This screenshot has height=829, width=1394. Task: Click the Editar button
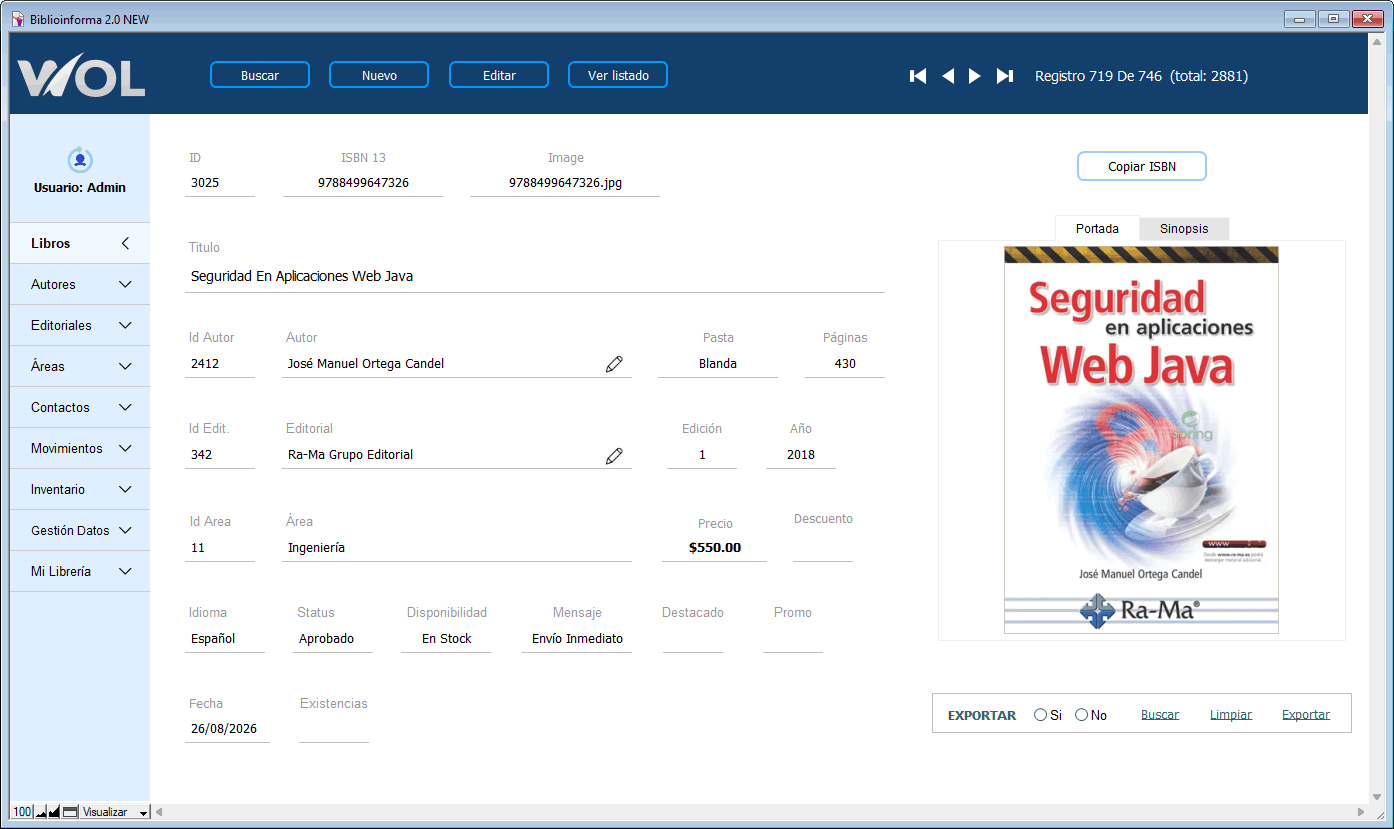coord(499,75)
